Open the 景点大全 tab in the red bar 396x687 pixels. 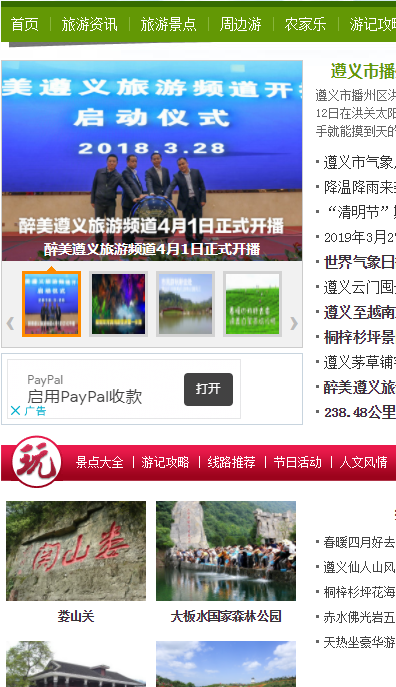(x=99, y=462)
